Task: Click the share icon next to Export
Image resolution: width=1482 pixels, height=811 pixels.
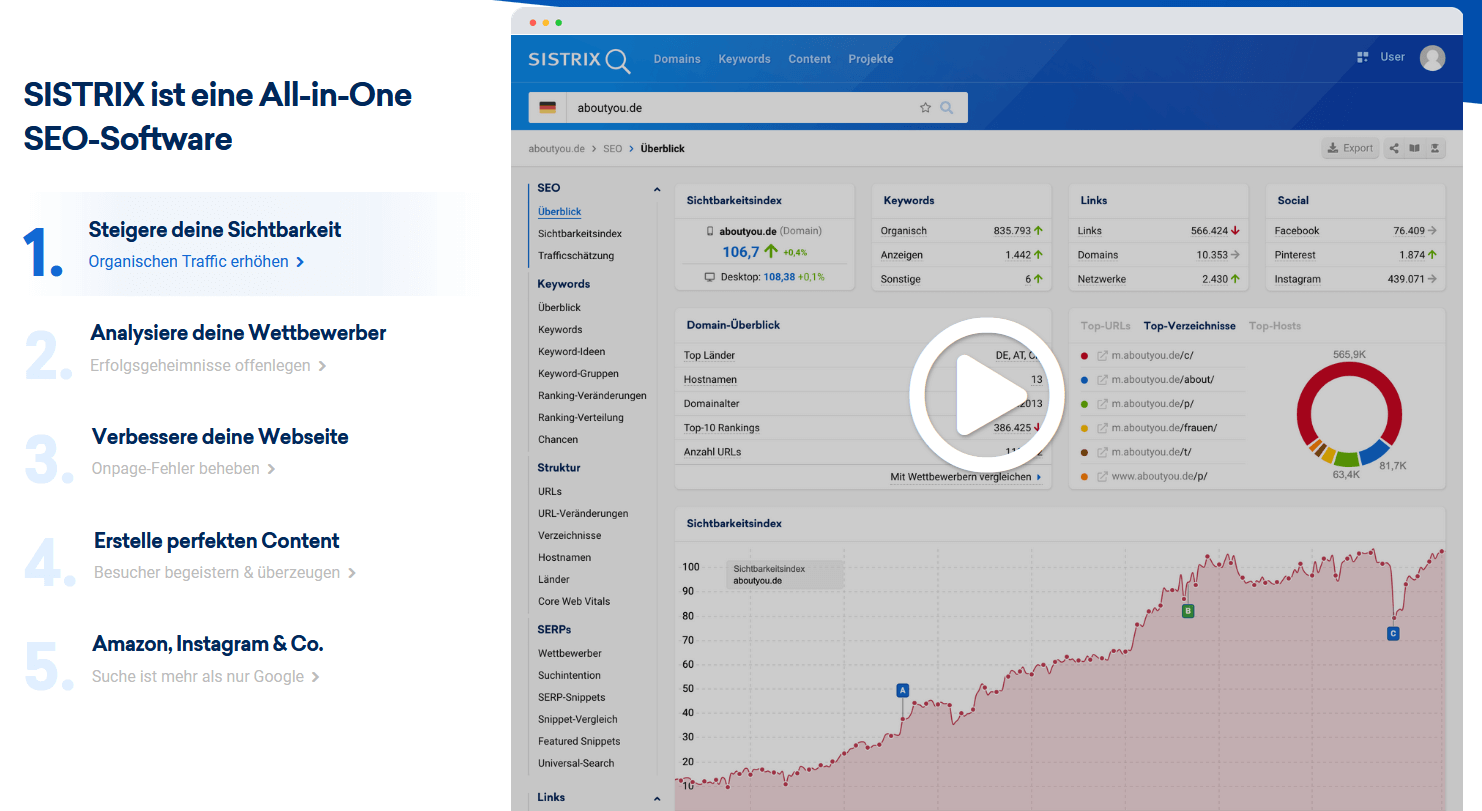Action: (1394, 148)
